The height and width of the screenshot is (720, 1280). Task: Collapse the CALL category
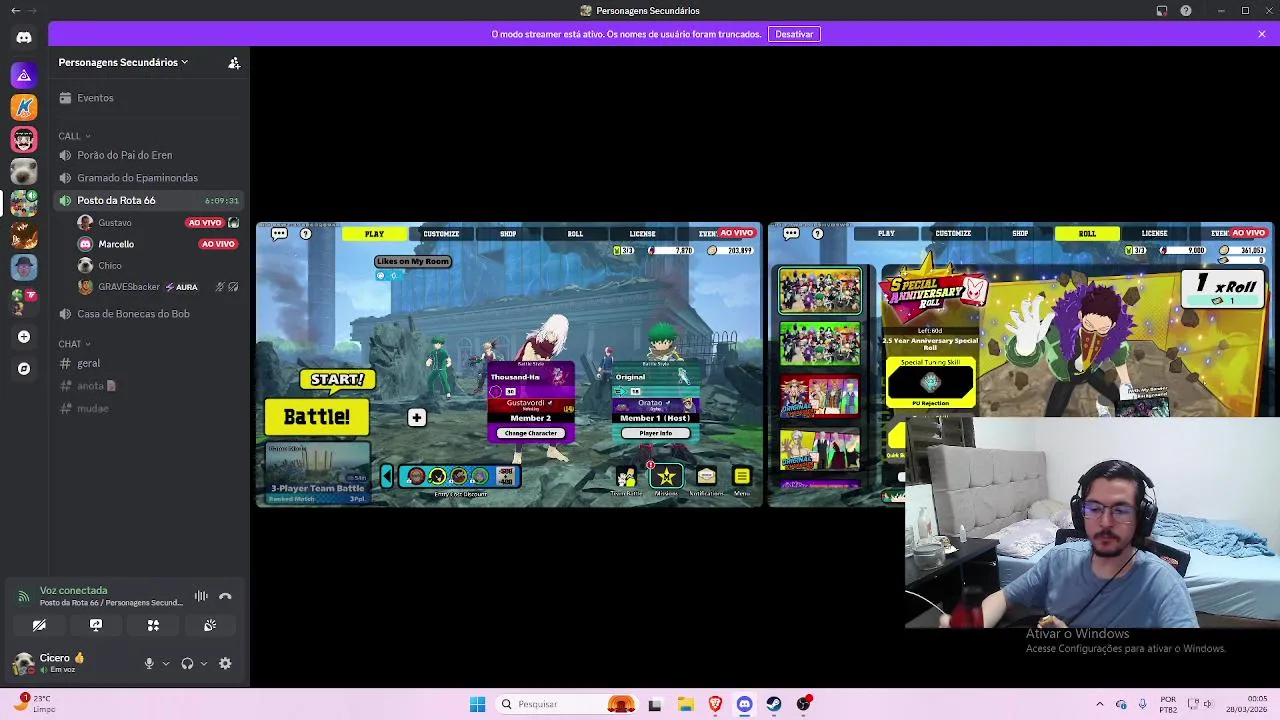coord(74,136)
